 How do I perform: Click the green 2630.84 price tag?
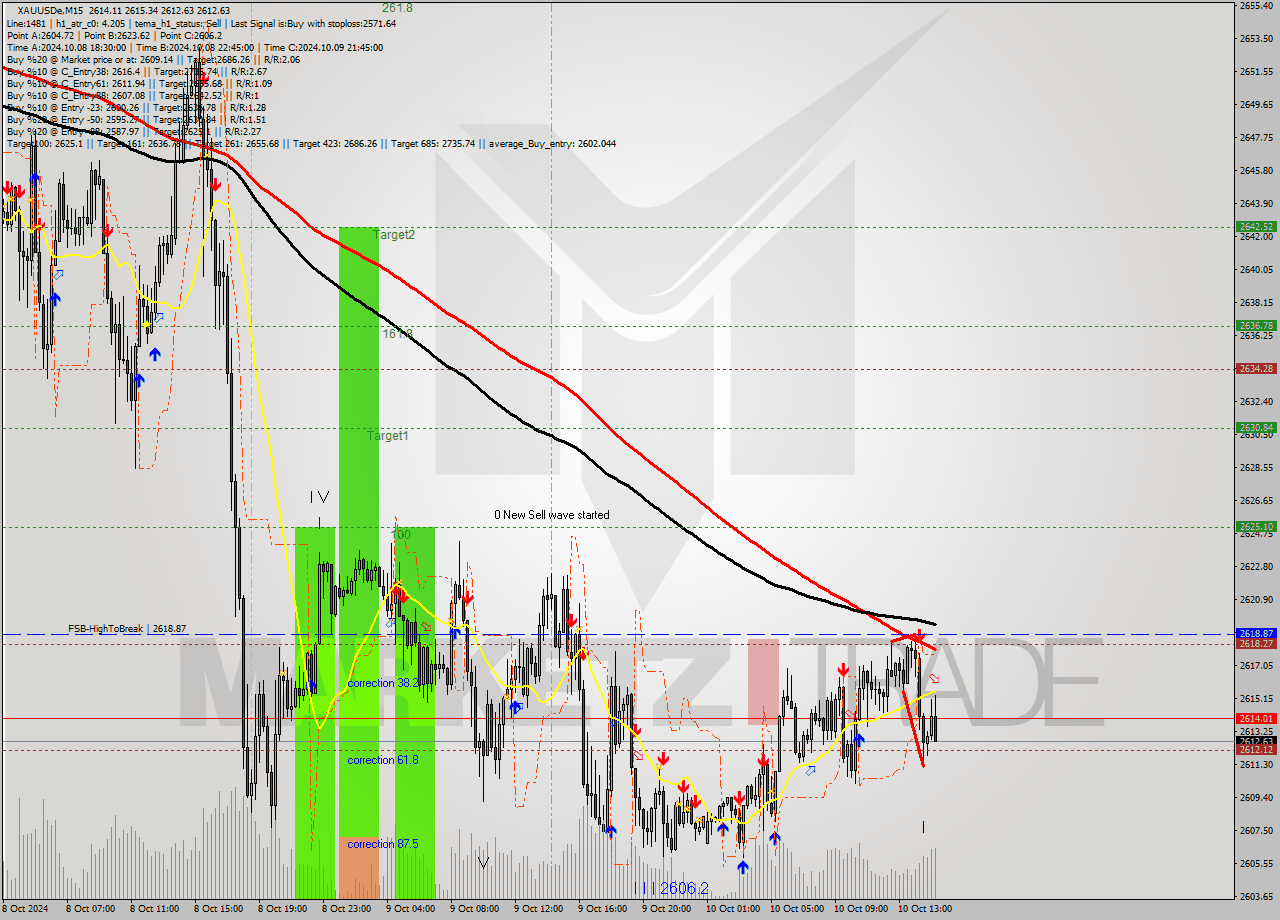coord(1256,427)
